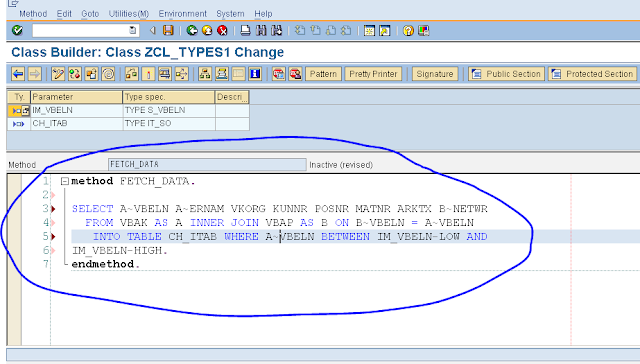The height and width of the screenshot is (364, 640).
Task: Open the System menu
Action: (x=230, y=14)
